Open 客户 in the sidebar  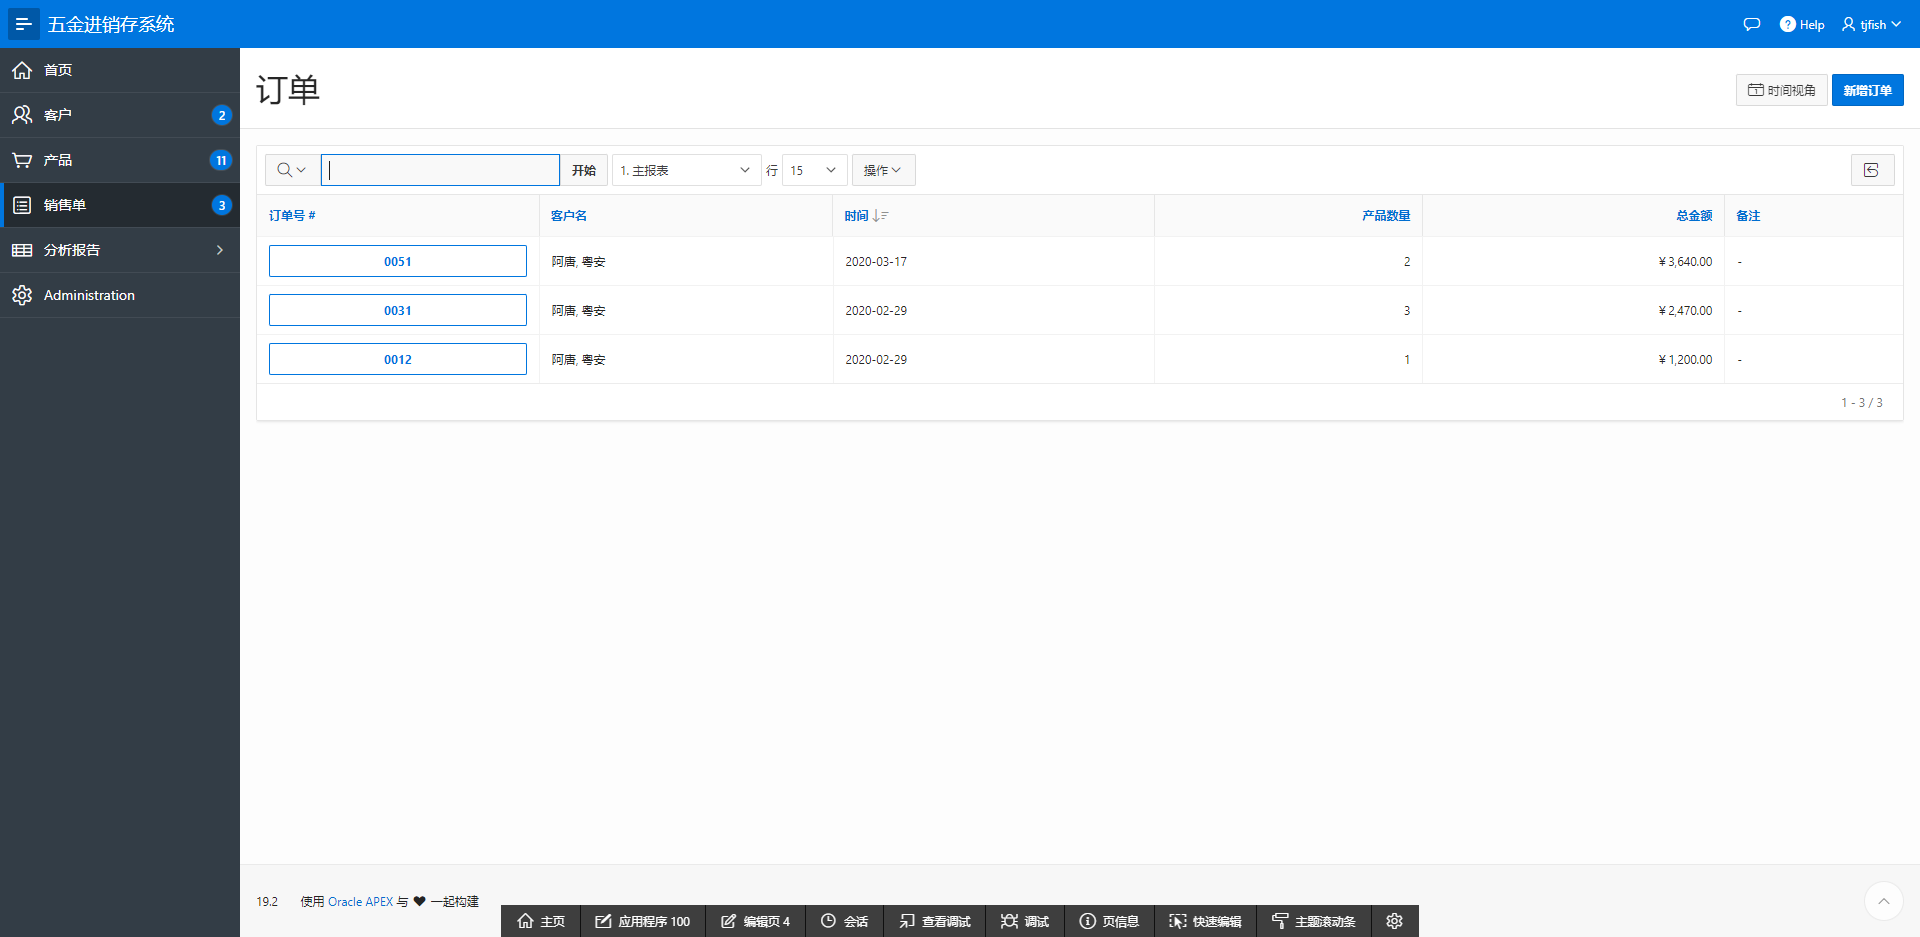[x=58, y=115]
